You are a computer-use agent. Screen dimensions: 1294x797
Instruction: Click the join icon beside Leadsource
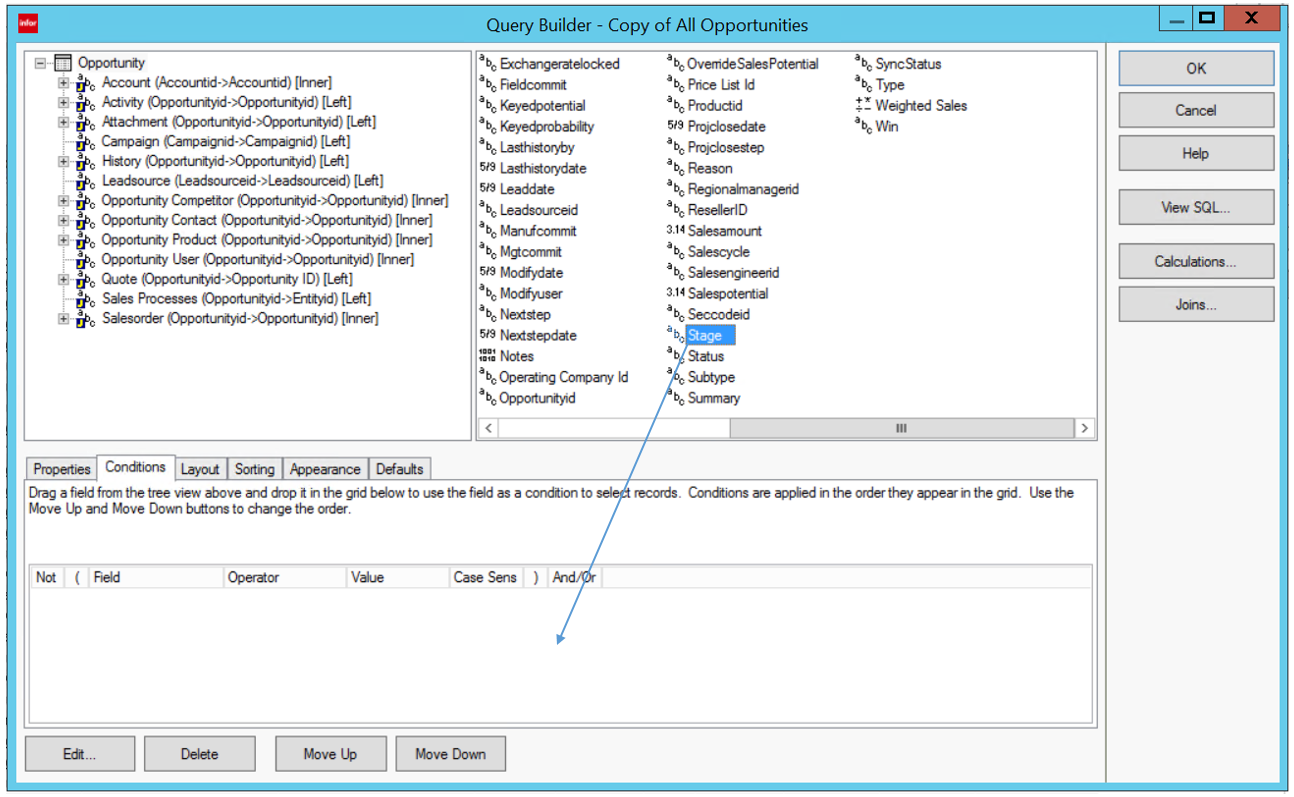(x=86, y=181)
